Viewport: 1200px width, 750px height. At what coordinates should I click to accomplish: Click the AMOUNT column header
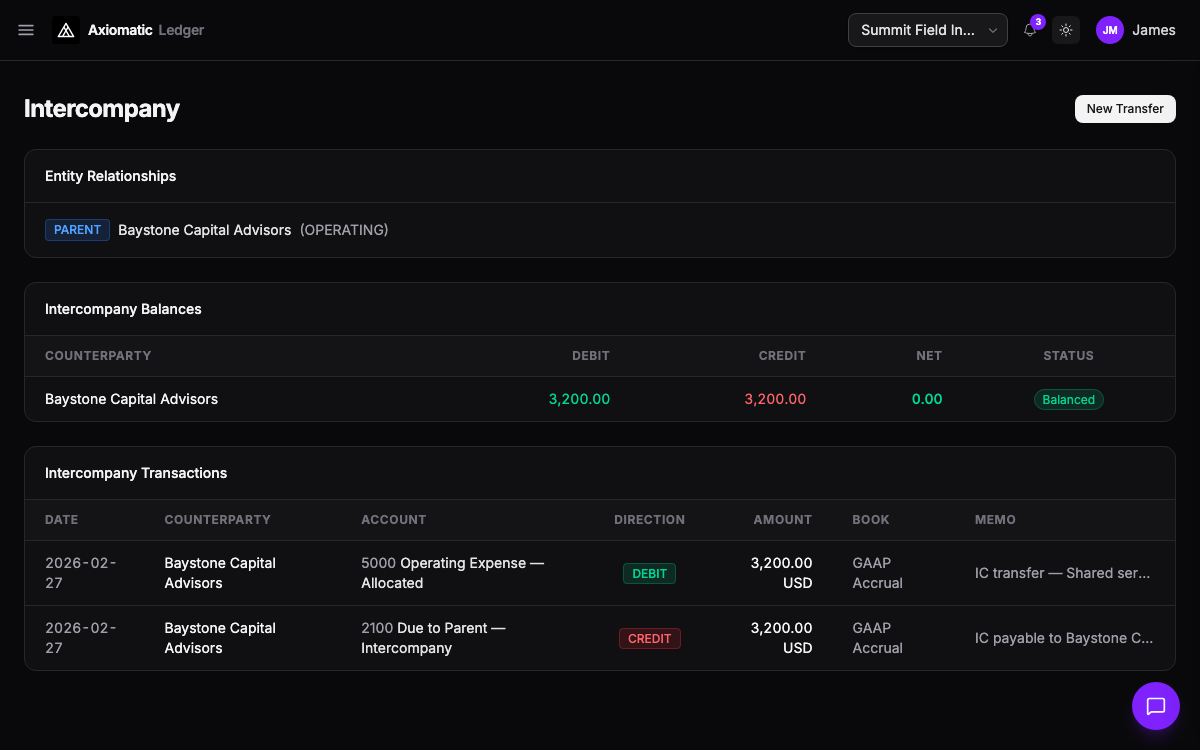click(x=782, y=520)
